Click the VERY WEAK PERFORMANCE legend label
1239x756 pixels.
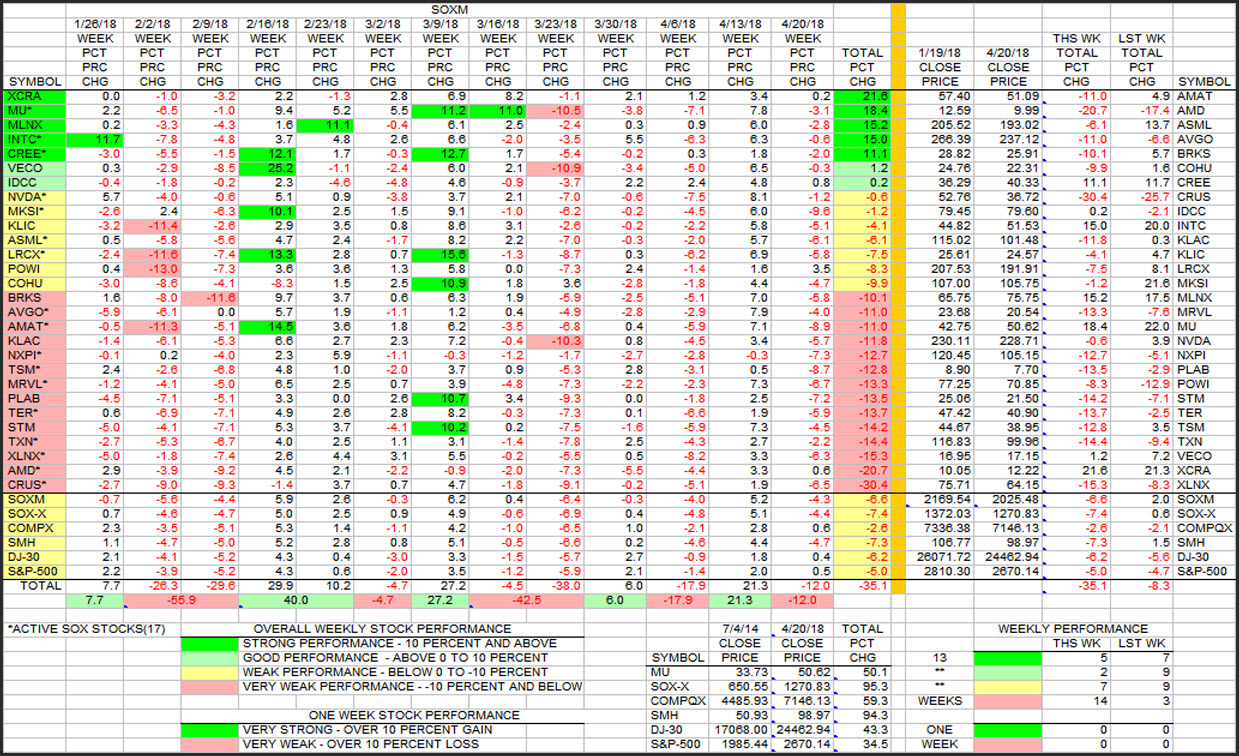pos(412,686)
